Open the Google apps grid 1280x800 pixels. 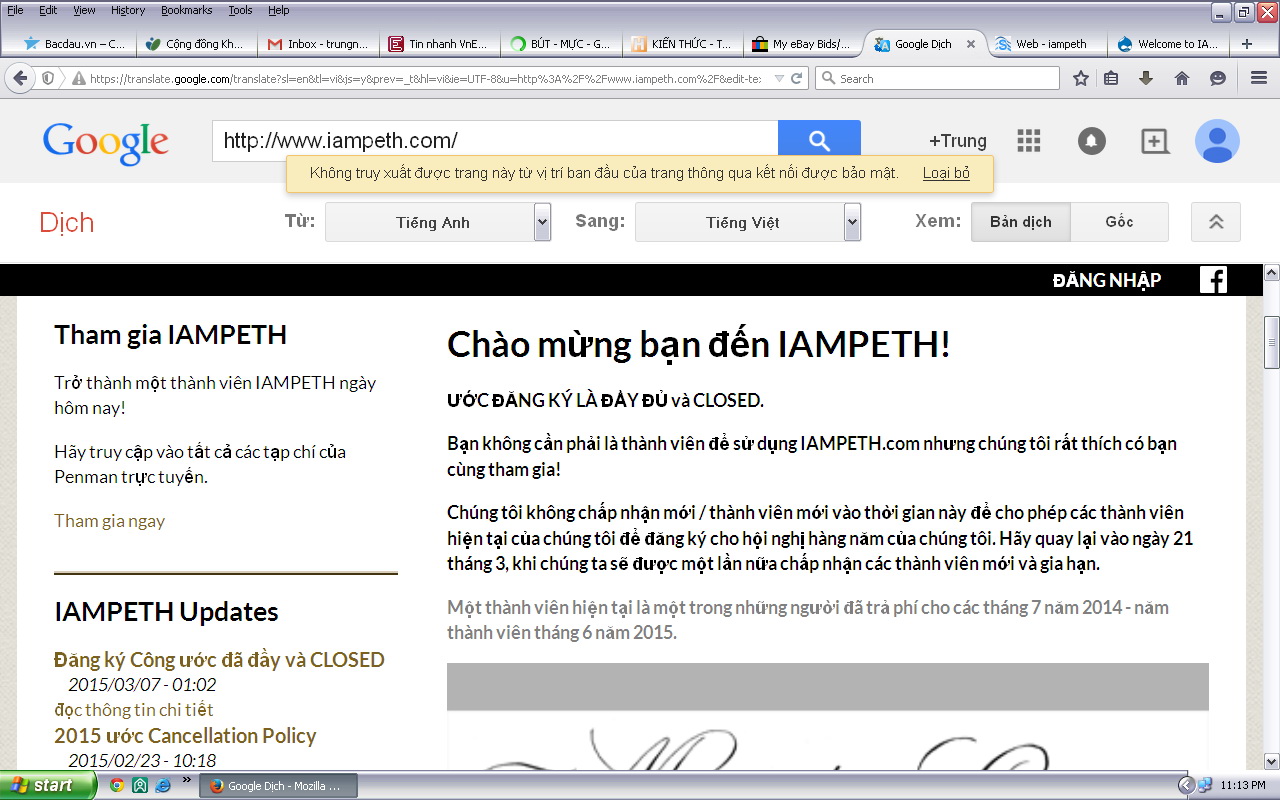click(1029, 141)
